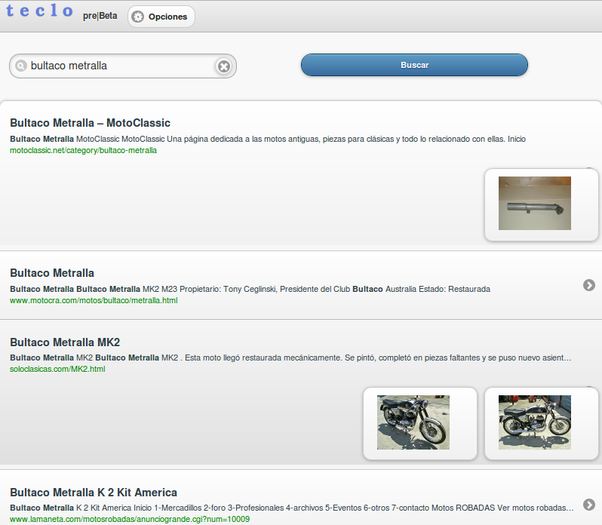Click the www.lamaneta.com motosrobadas URL
Viewport: 602px width, 525px height.
130,519
